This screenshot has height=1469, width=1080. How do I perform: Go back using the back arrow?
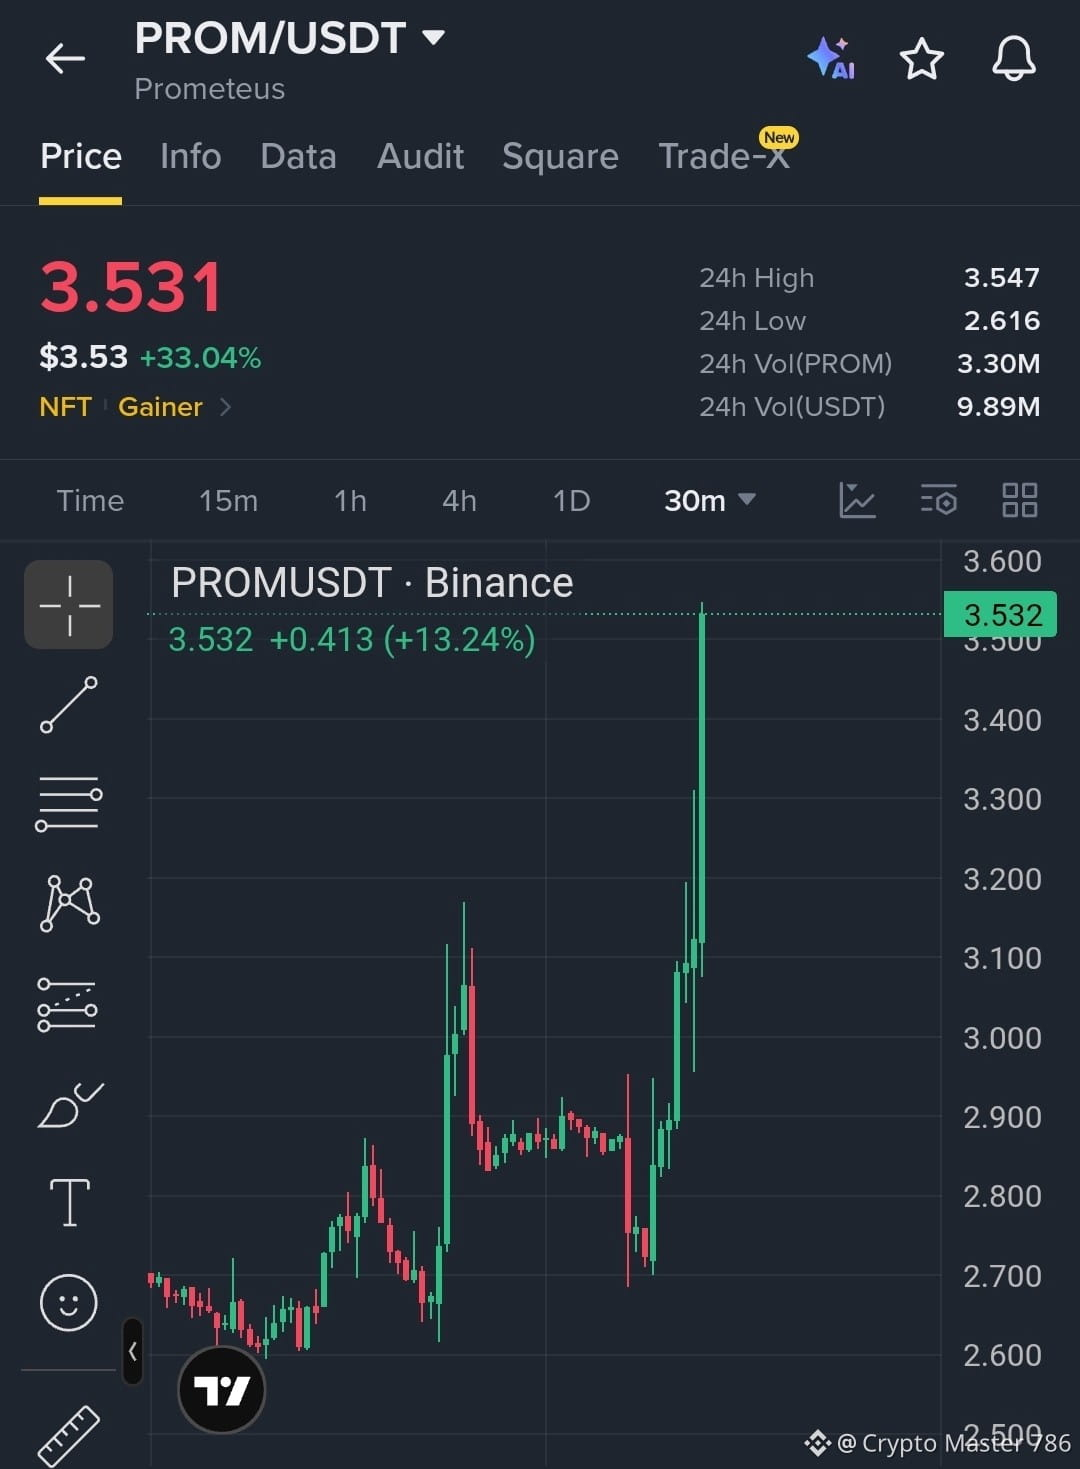click(x=66, y=59)
